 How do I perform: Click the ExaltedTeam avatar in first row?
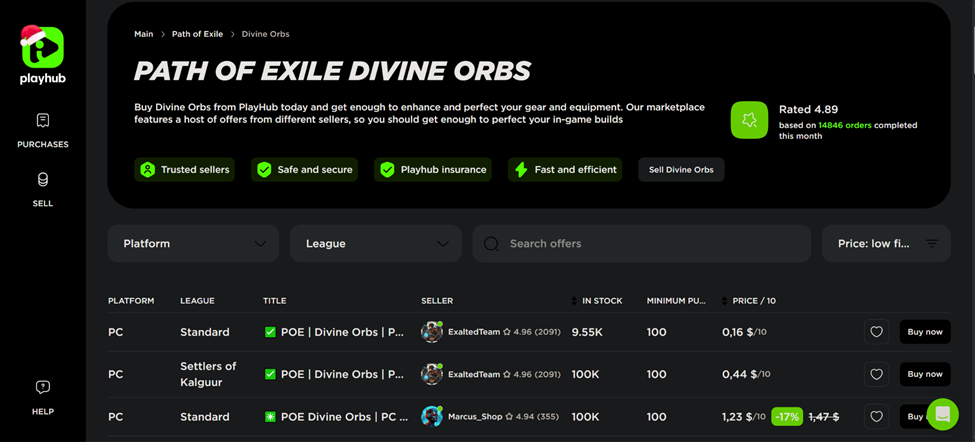coord(432,332)
